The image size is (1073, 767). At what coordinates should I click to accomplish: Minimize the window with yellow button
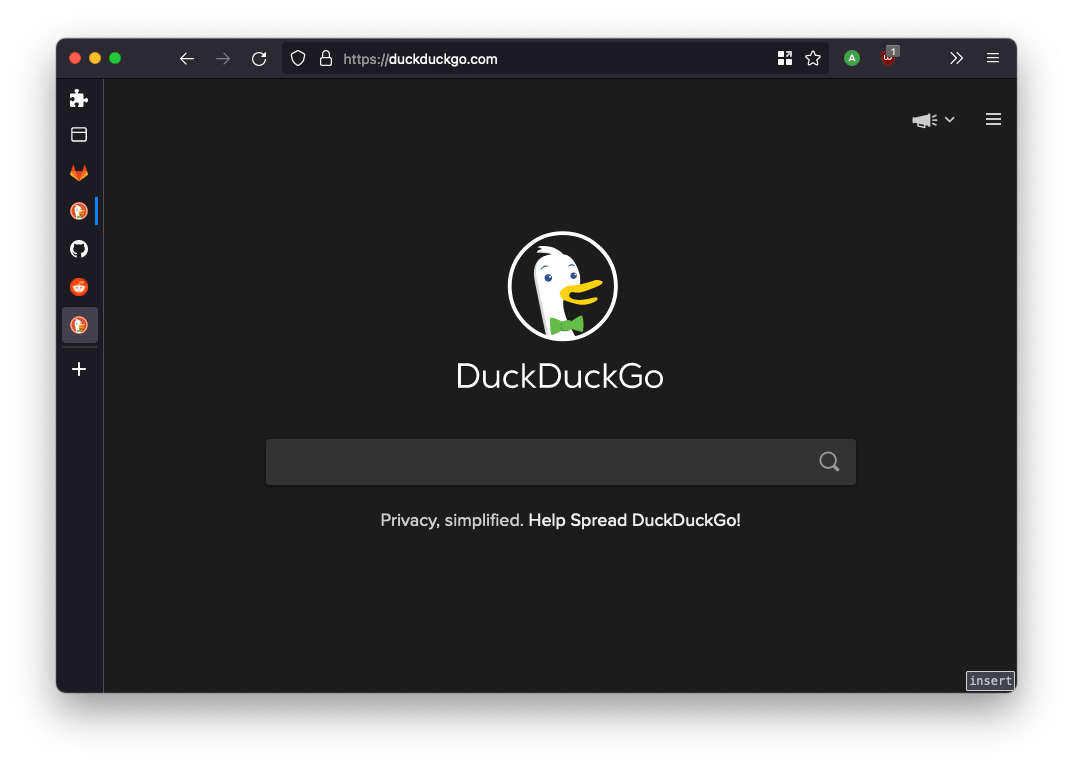[x=95, y=58]
